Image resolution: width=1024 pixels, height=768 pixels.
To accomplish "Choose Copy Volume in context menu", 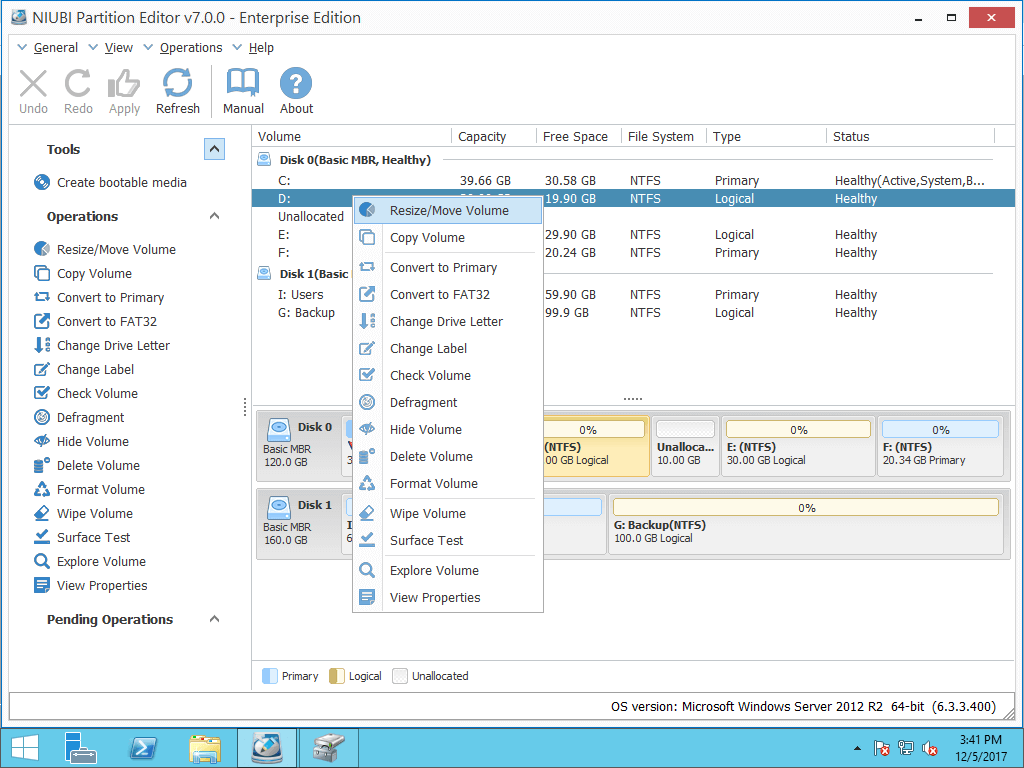I will pos(448,238).
